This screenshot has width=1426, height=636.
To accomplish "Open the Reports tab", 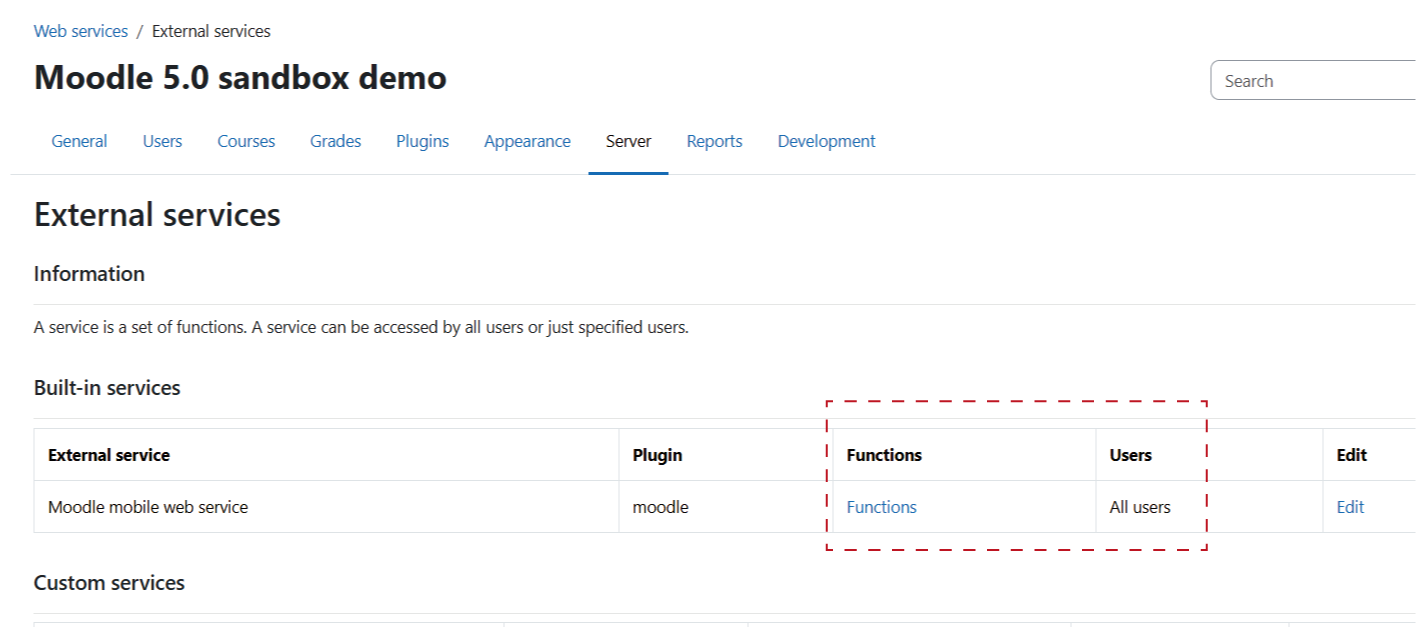I will (714, 141).
